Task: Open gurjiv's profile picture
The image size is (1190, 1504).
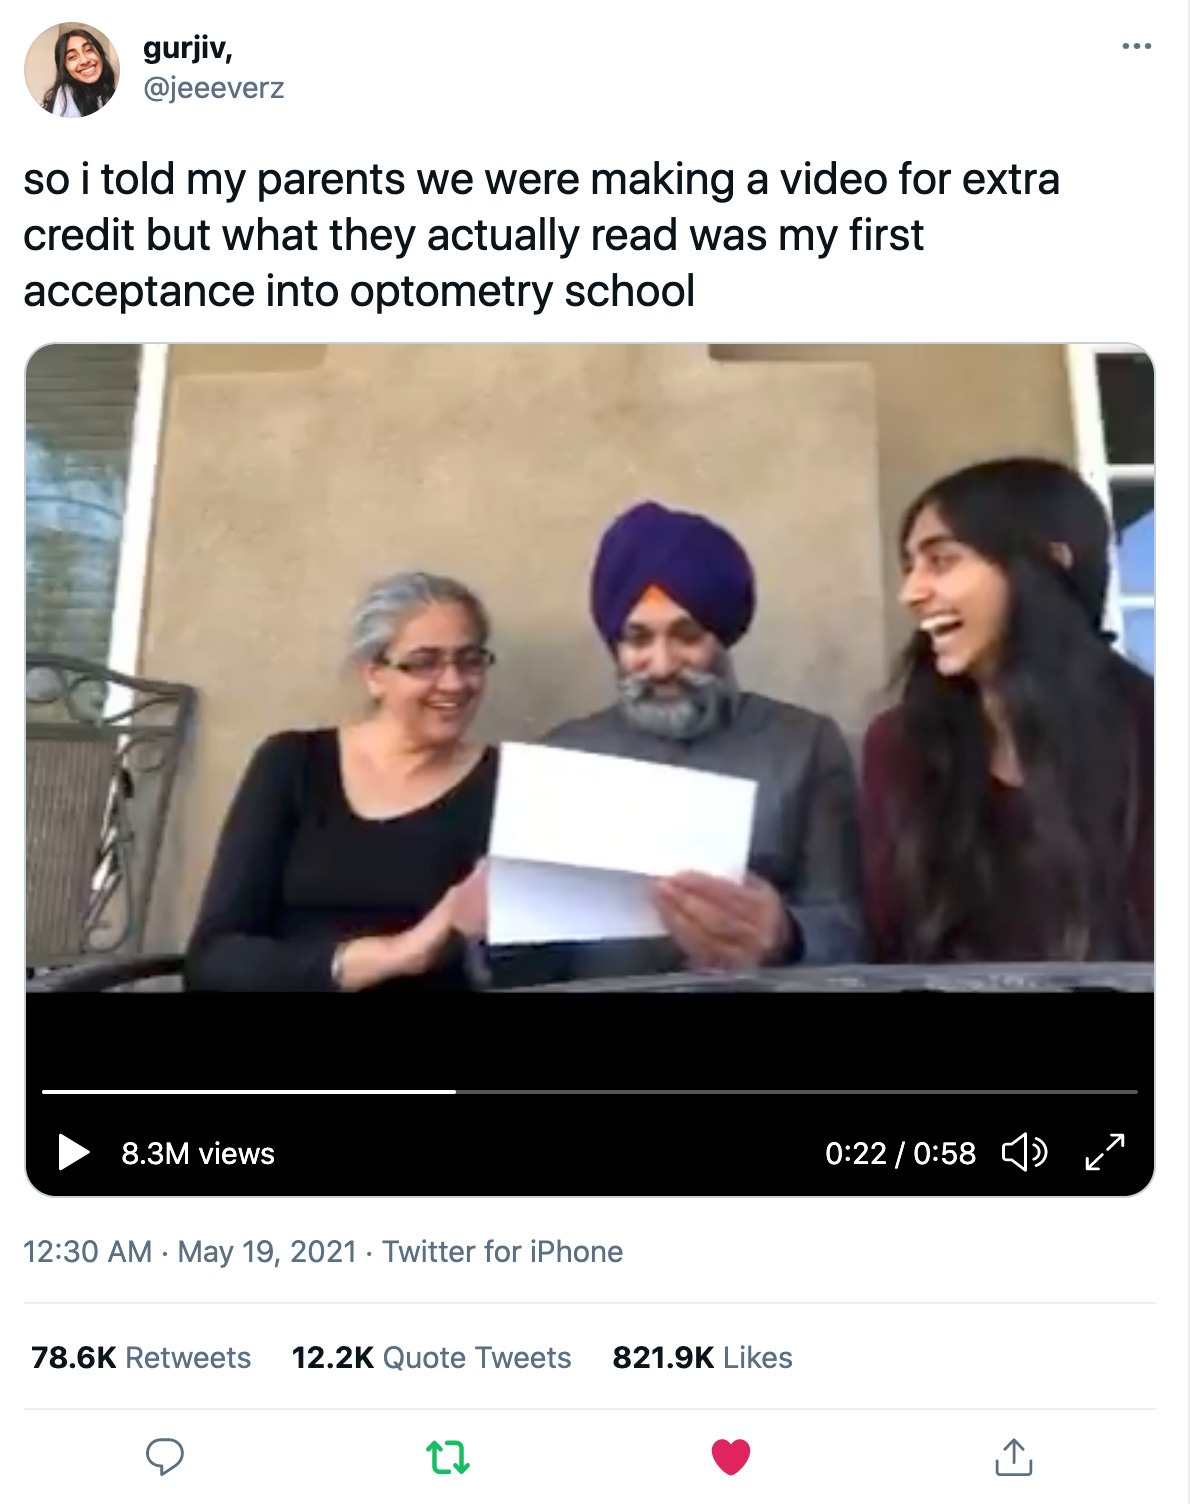Action: [x=72, y=70]
